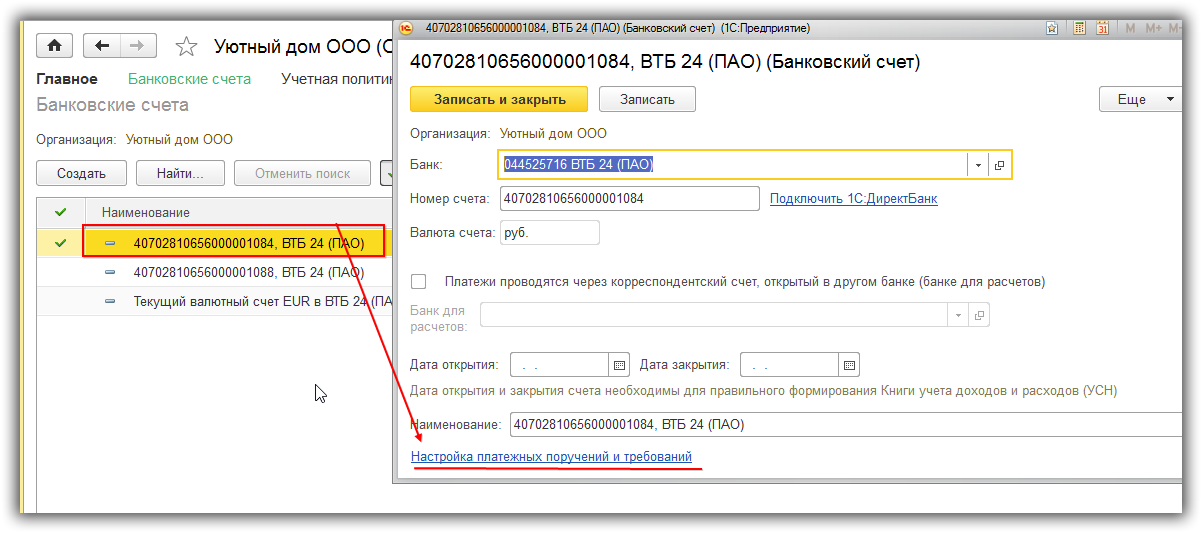Click the Уютный дом ООО organization value in dialog

(552, 133)
